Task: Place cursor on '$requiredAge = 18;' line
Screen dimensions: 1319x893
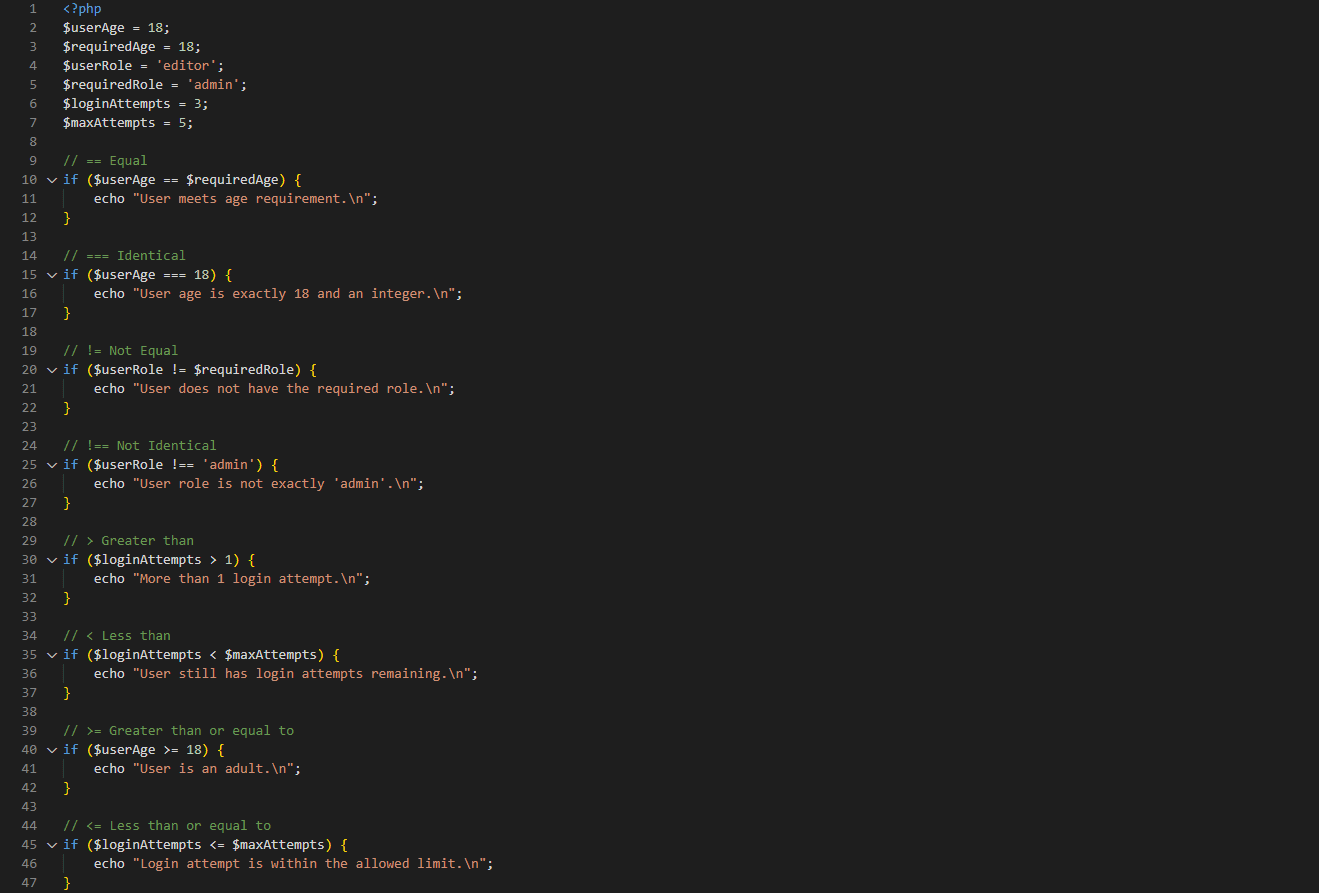Action: 132,47
